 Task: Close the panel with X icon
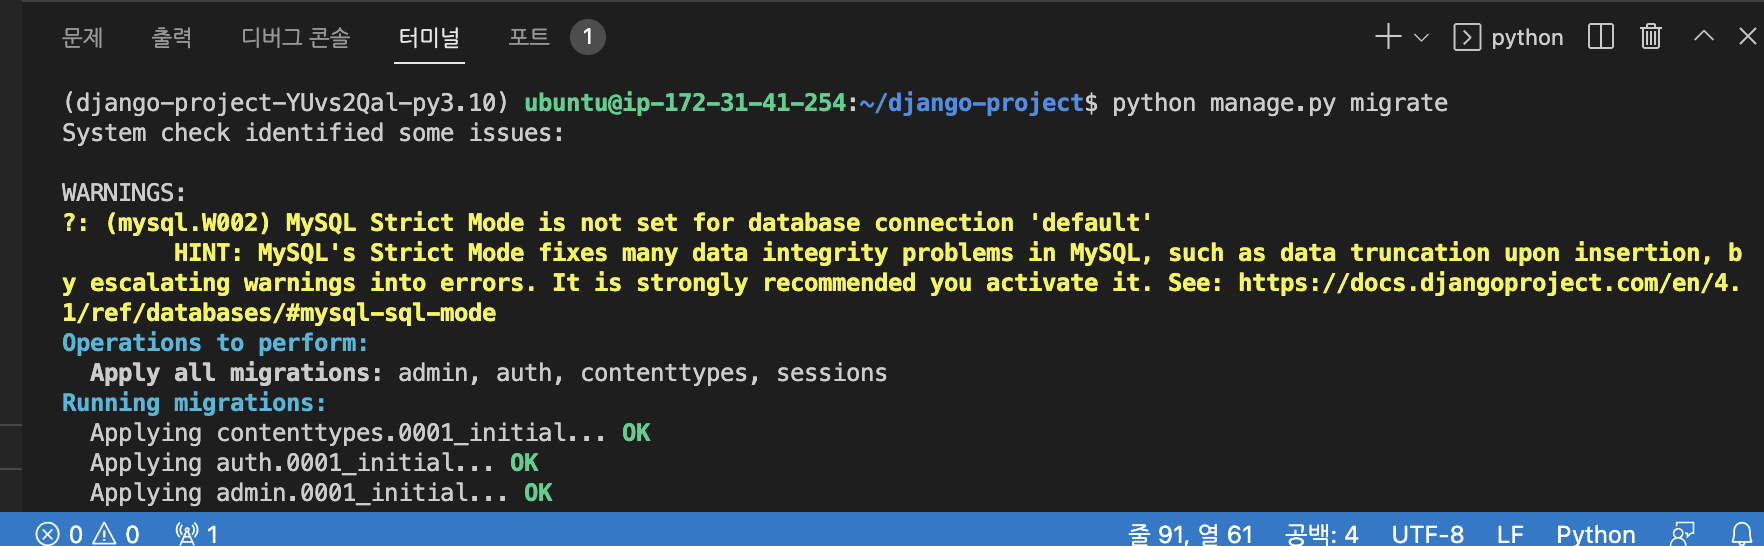click(1747, 36)
